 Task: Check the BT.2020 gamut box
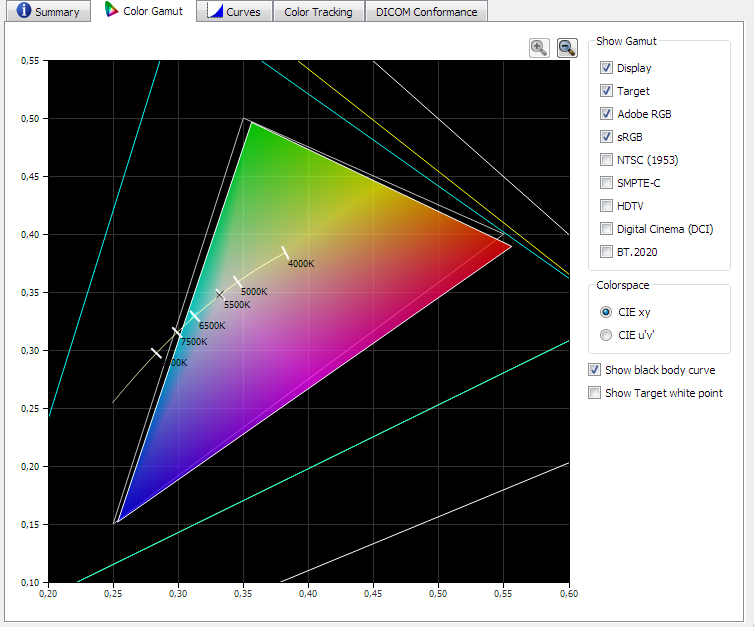pos(606,252)
